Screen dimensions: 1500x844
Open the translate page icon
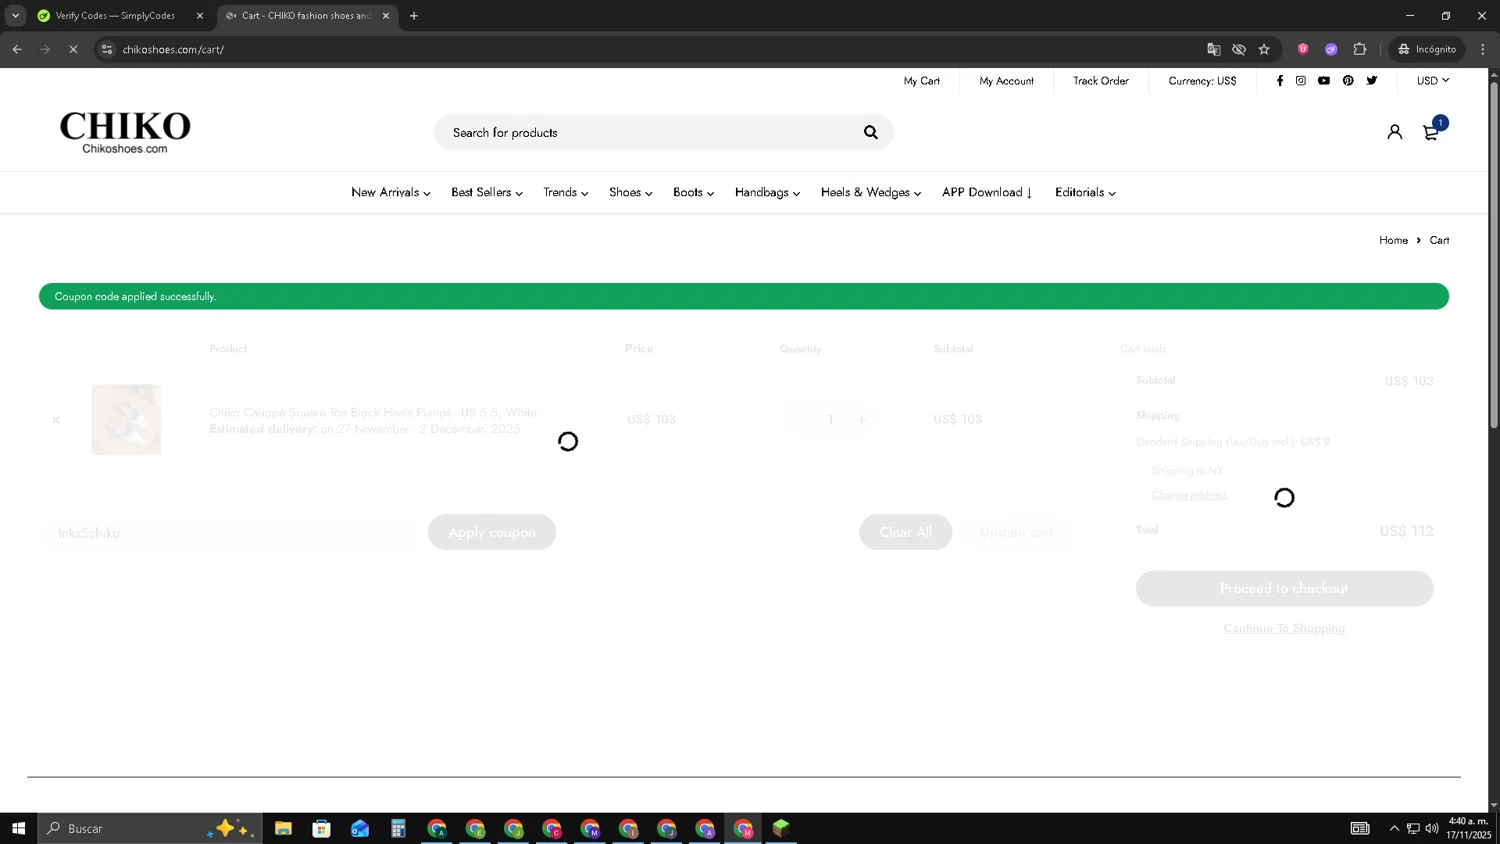1213,49
